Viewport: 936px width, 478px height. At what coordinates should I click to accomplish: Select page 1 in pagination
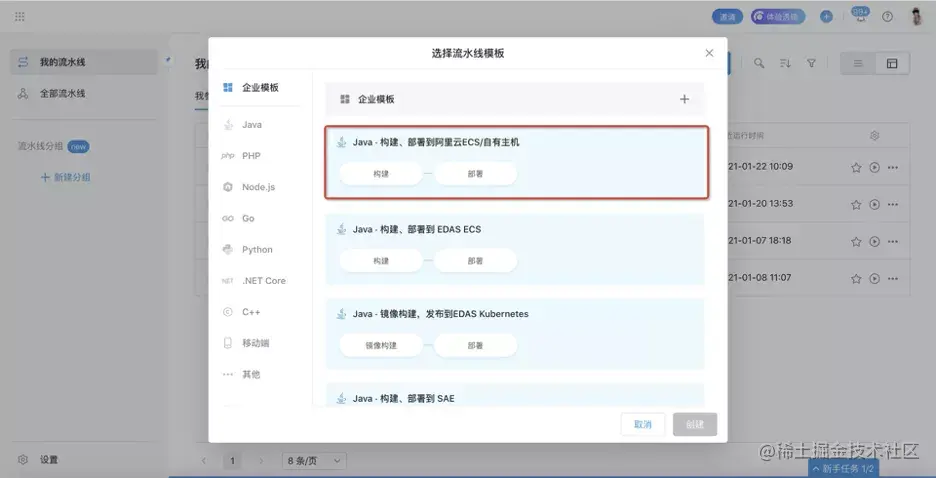pos(233,461)
